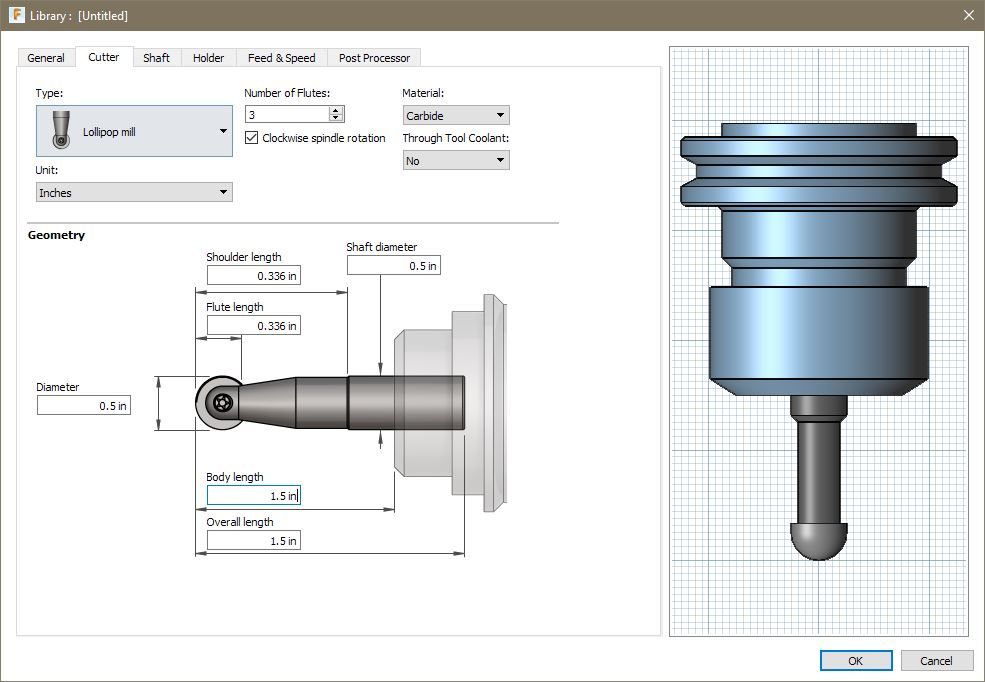Click the Type label
The image size is (985, 682).
pos(49,93)
